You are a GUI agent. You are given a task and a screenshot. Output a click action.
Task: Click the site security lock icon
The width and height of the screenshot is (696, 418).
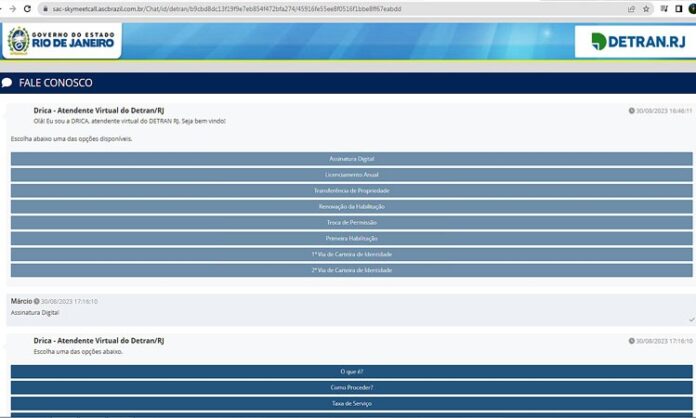click(x=43, y=8)
